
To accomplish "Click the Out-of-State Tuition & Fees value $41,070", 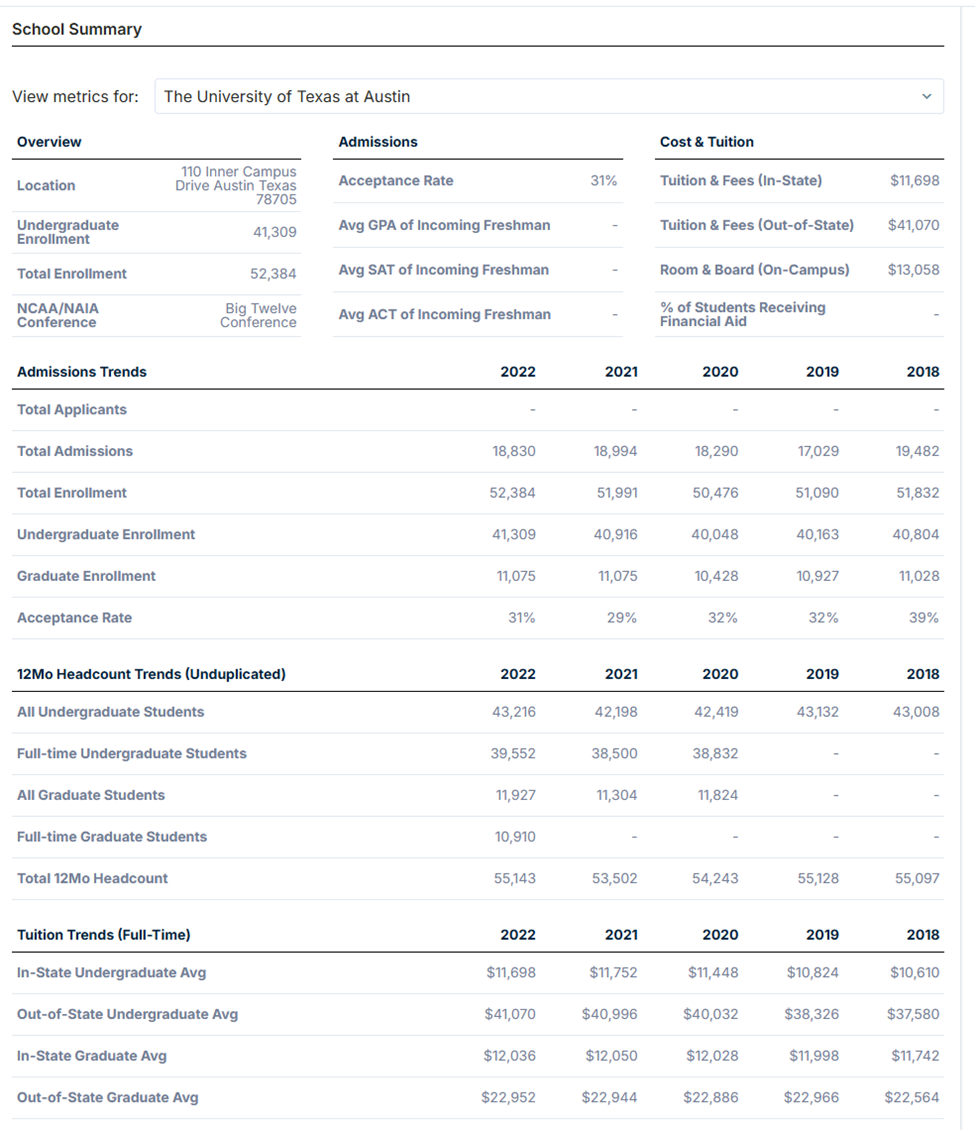I will coord(914,226).
